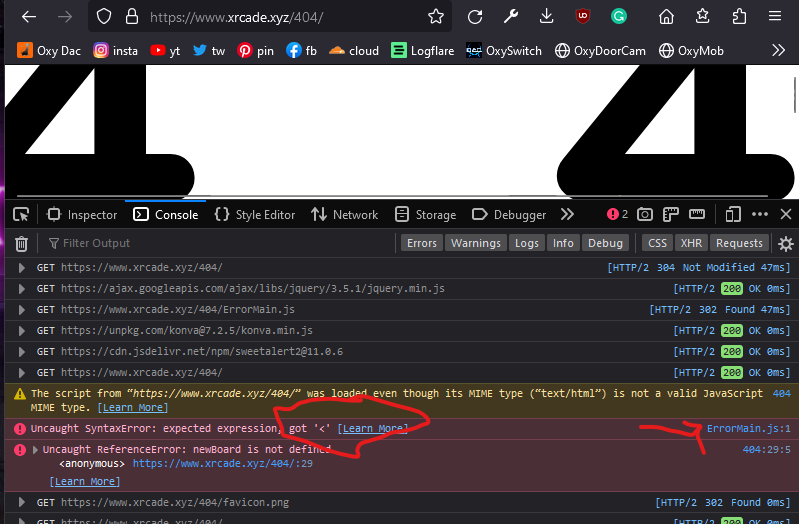The height and width of the screenshot is (524, 799).
Task: Expand GET konva.min.js request row
Action: (21, 331)
